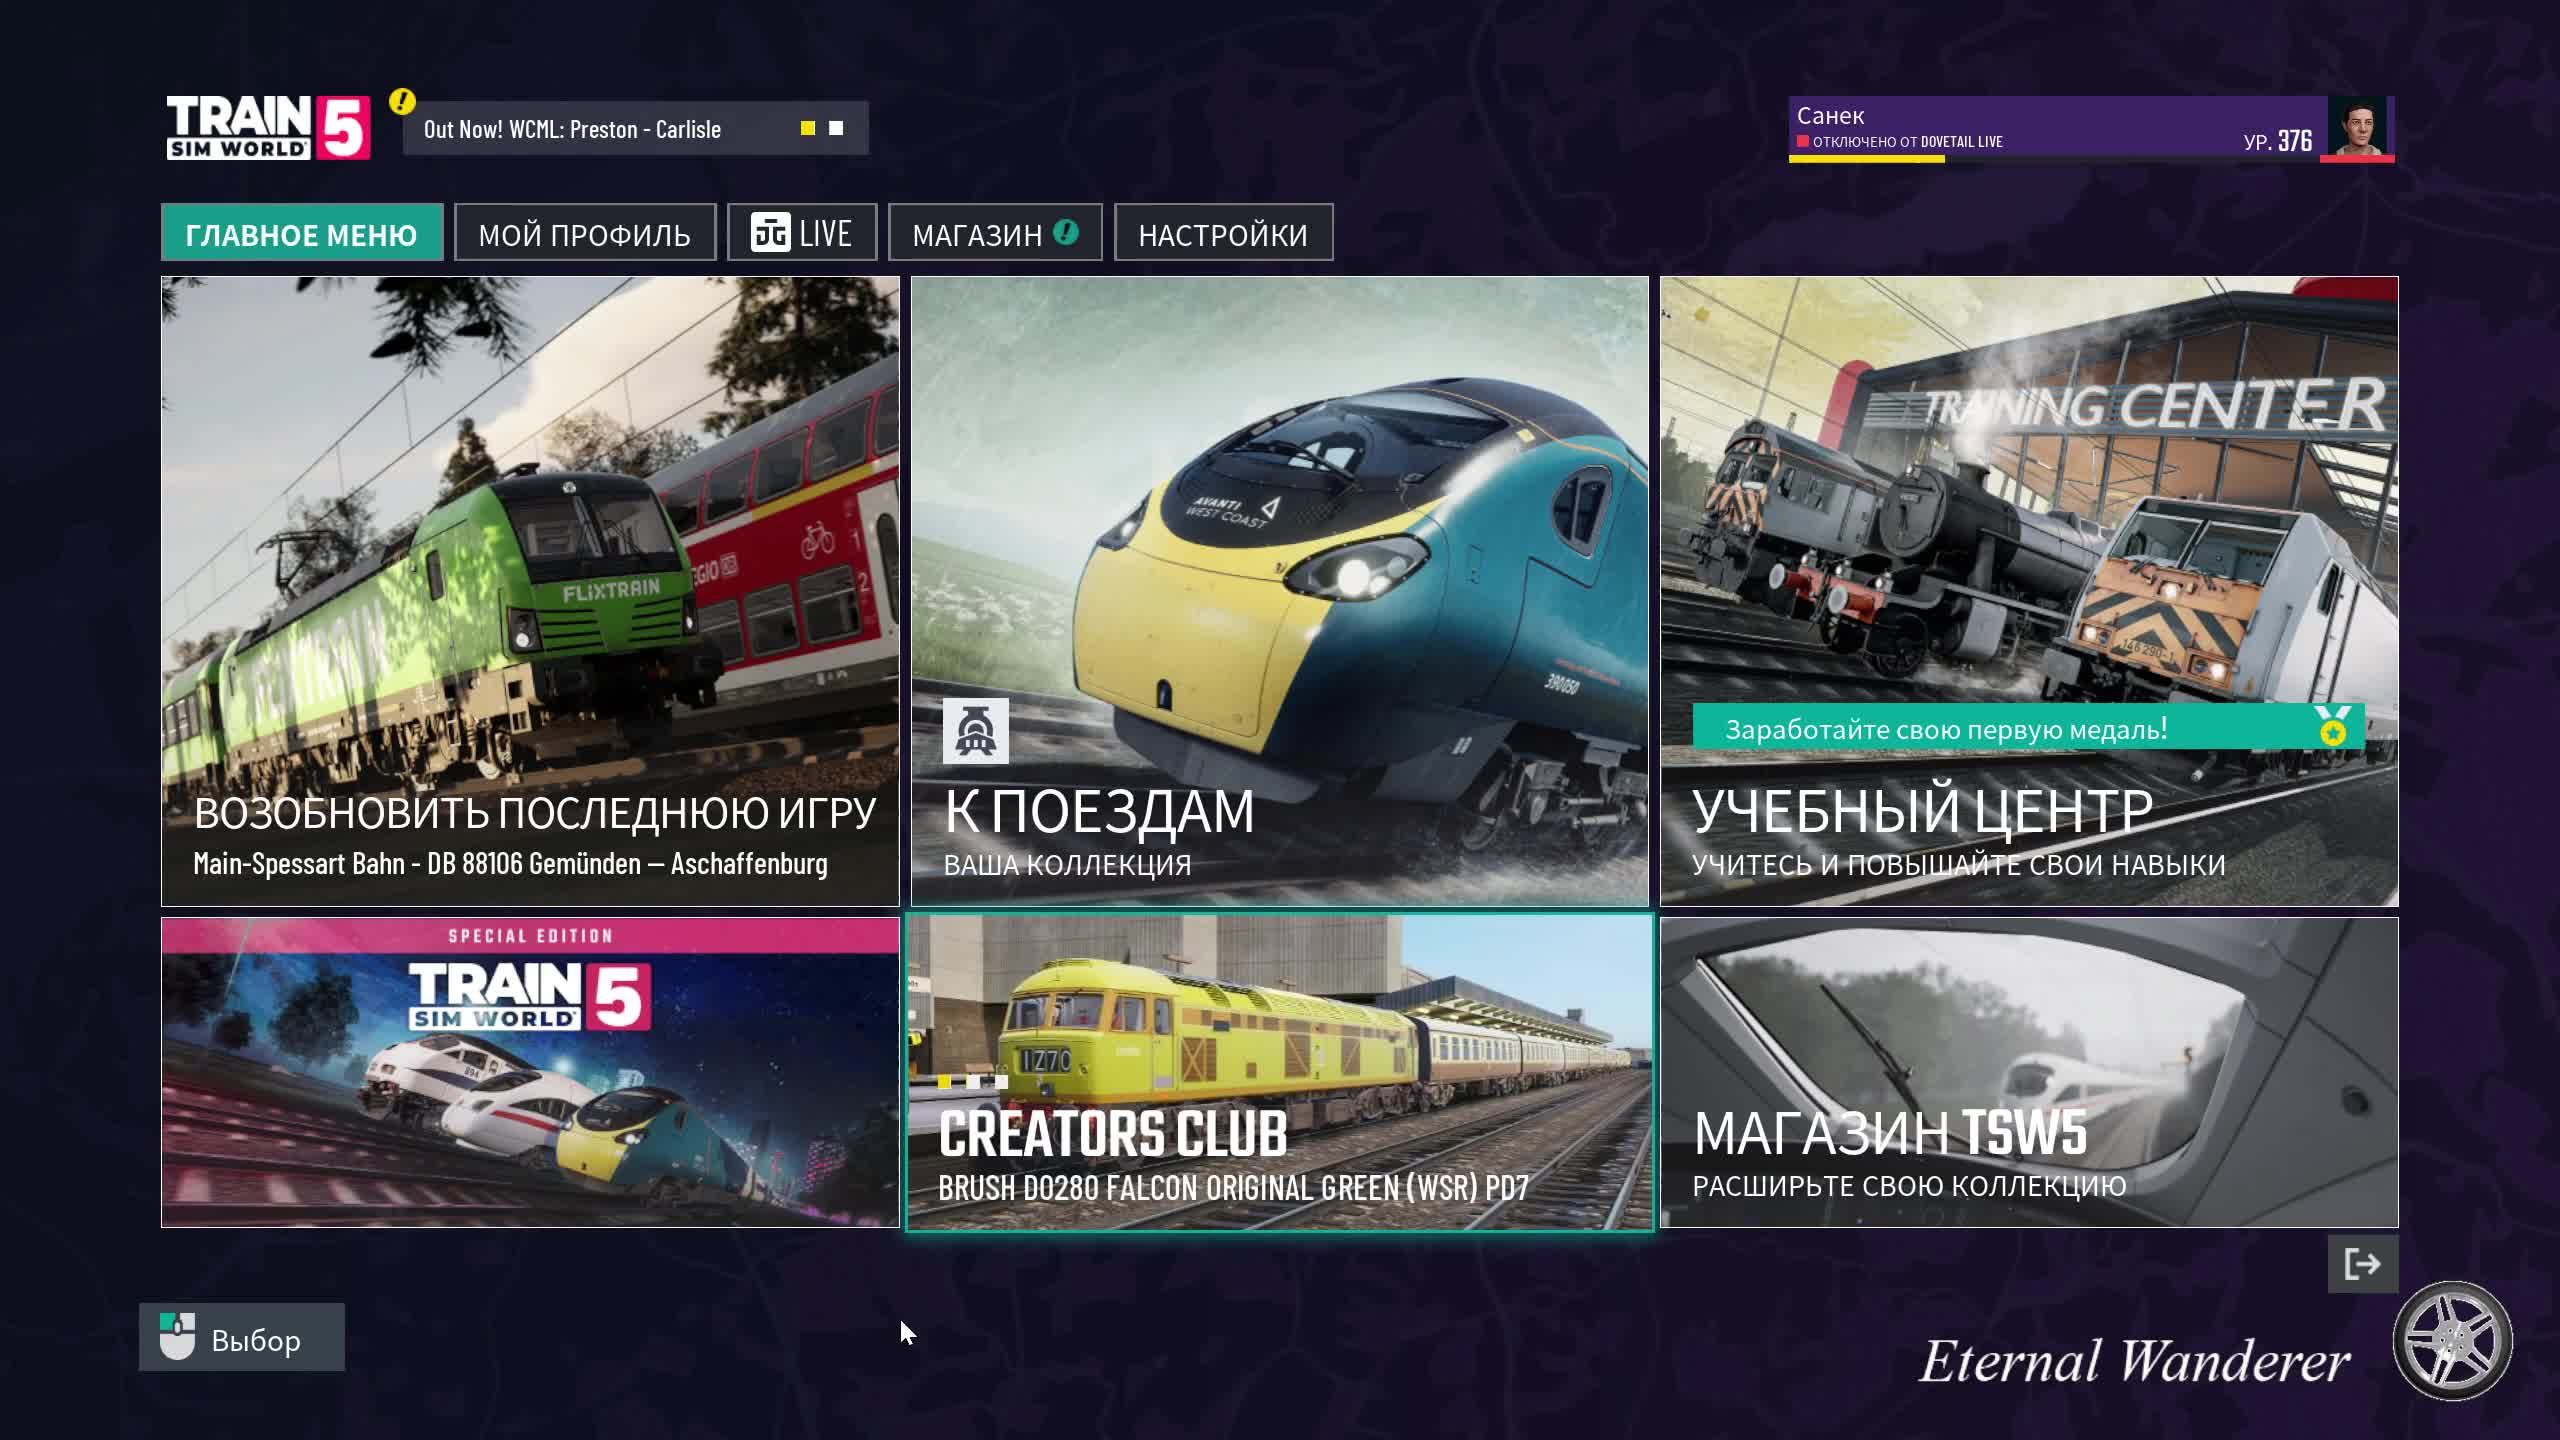Viewport: 2560px width, 1440px height.
Task: Open the УЧЕБНЫЙ ЦЕНТР training tile
Action: point(2028,591)
